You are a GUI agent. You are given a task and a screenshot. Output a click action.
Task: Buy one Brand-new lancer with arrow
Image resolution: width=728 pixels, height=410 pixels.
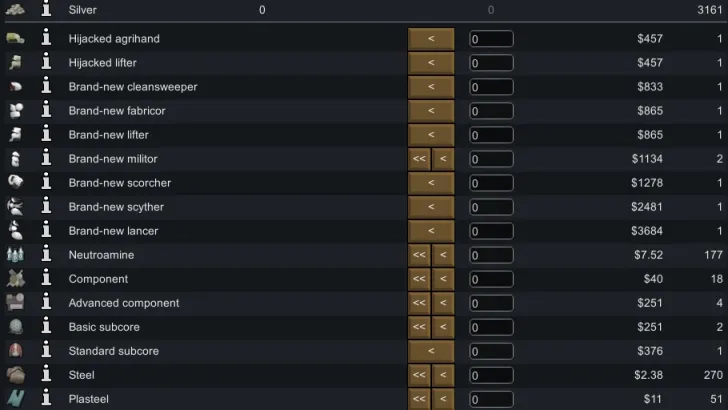[431, 231]
